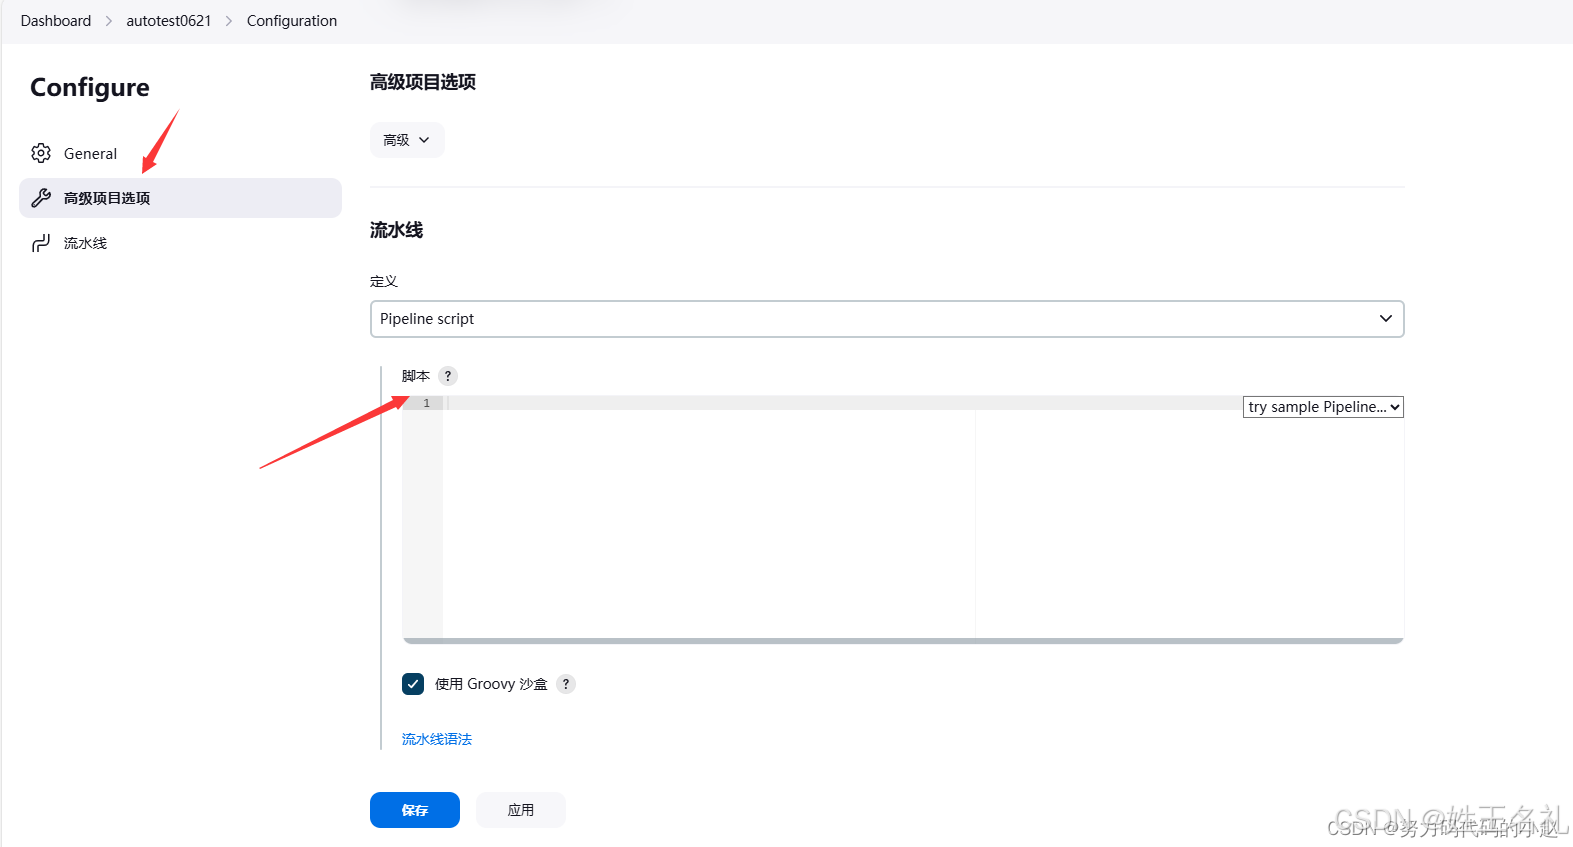Click the Configure page title
The image size is (1573, 847).
pos(90,88)
